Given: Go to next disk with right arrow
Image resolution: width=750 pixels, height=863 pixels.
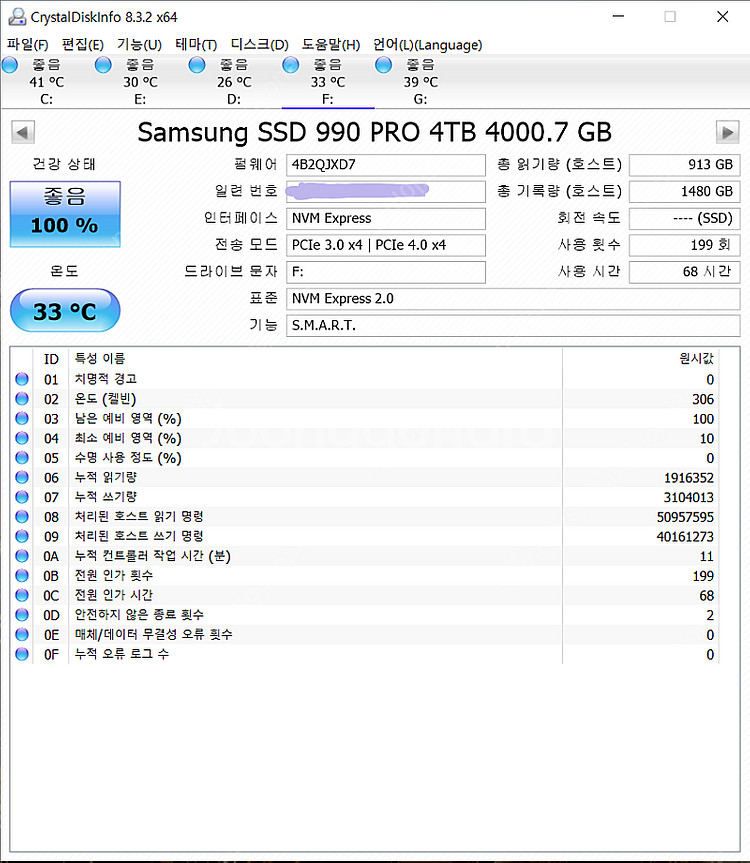Looking at the screenshot, I should 727,132.
